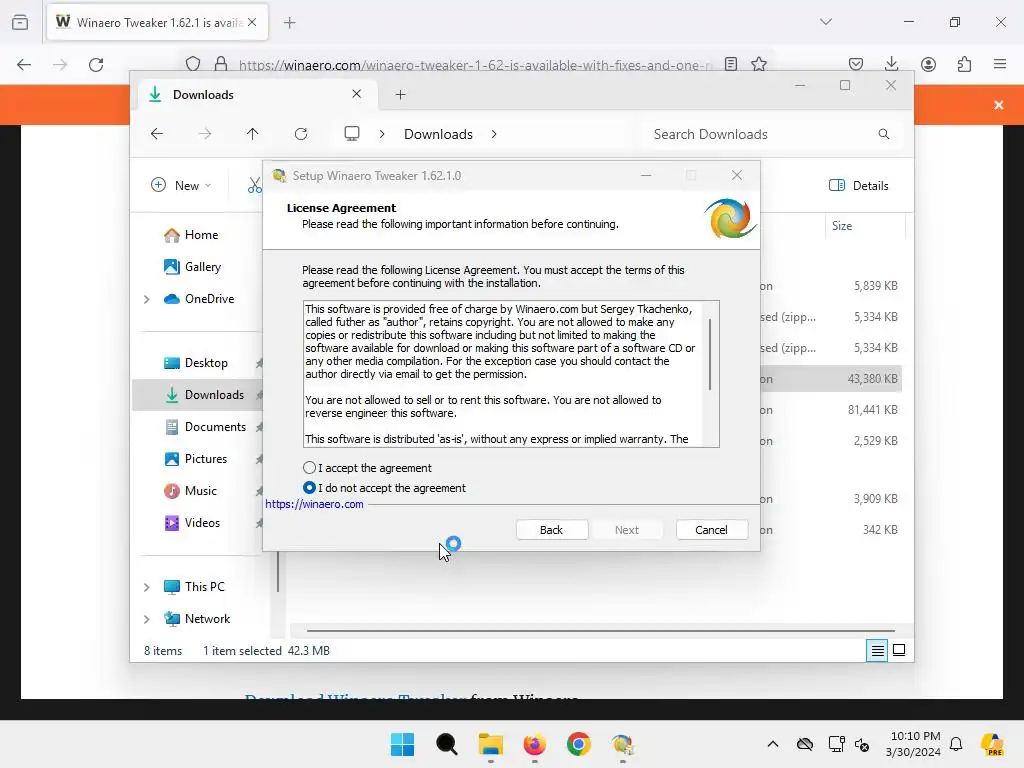Reload the page in Firefox

pyautogui.click(x=96, y=65)
